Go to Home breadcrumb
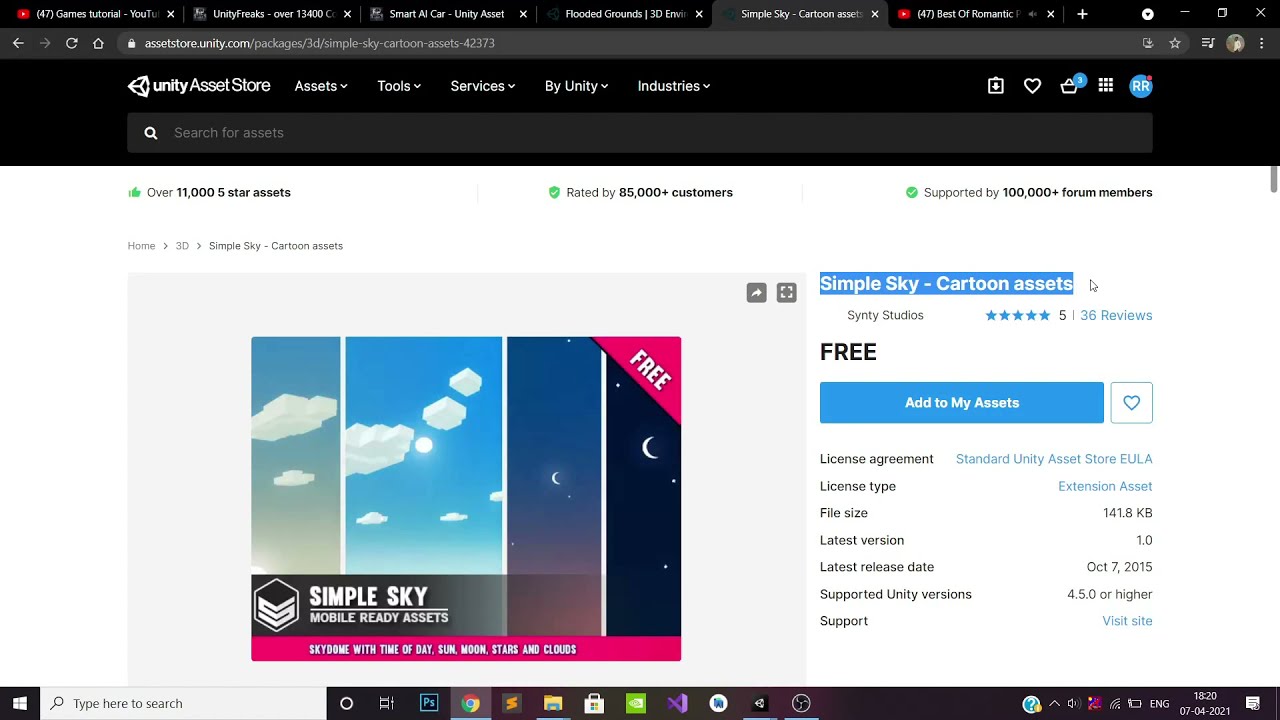Screen dimensions: 1280x720 [141, 246]
